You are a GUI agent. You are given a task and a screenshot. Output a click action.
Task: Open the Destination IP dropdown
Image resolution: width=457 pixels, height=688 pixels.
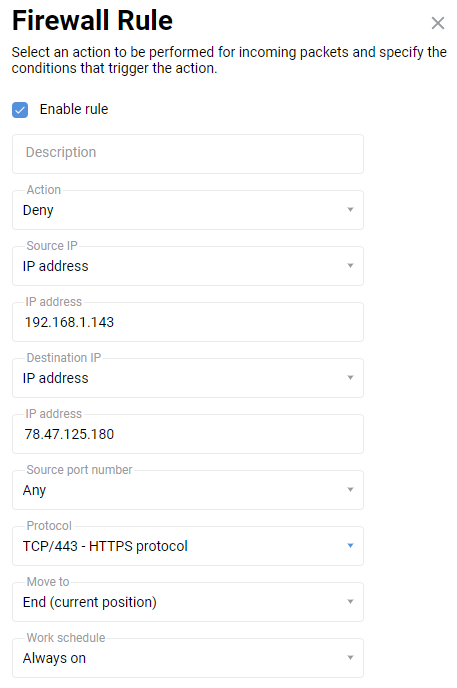coord(188,378)
